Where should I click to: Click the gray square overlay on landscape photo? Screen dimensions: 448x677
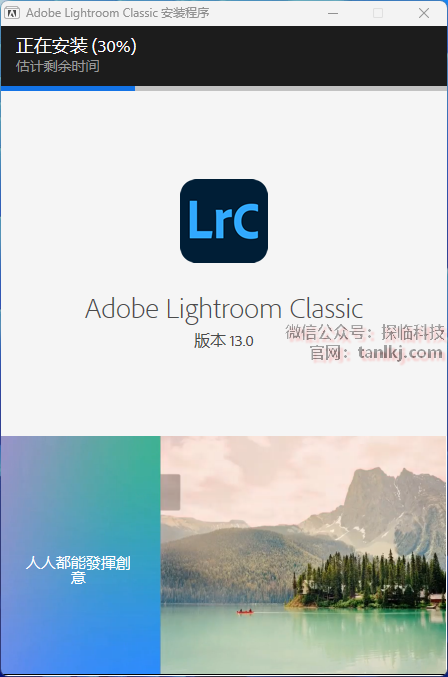click(170, 492)
